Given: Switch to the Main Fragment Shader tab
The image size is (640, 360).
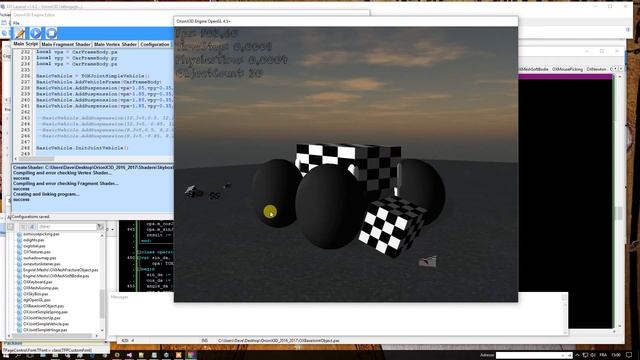Looking at the screenshot, I should [x=65, y=44].
